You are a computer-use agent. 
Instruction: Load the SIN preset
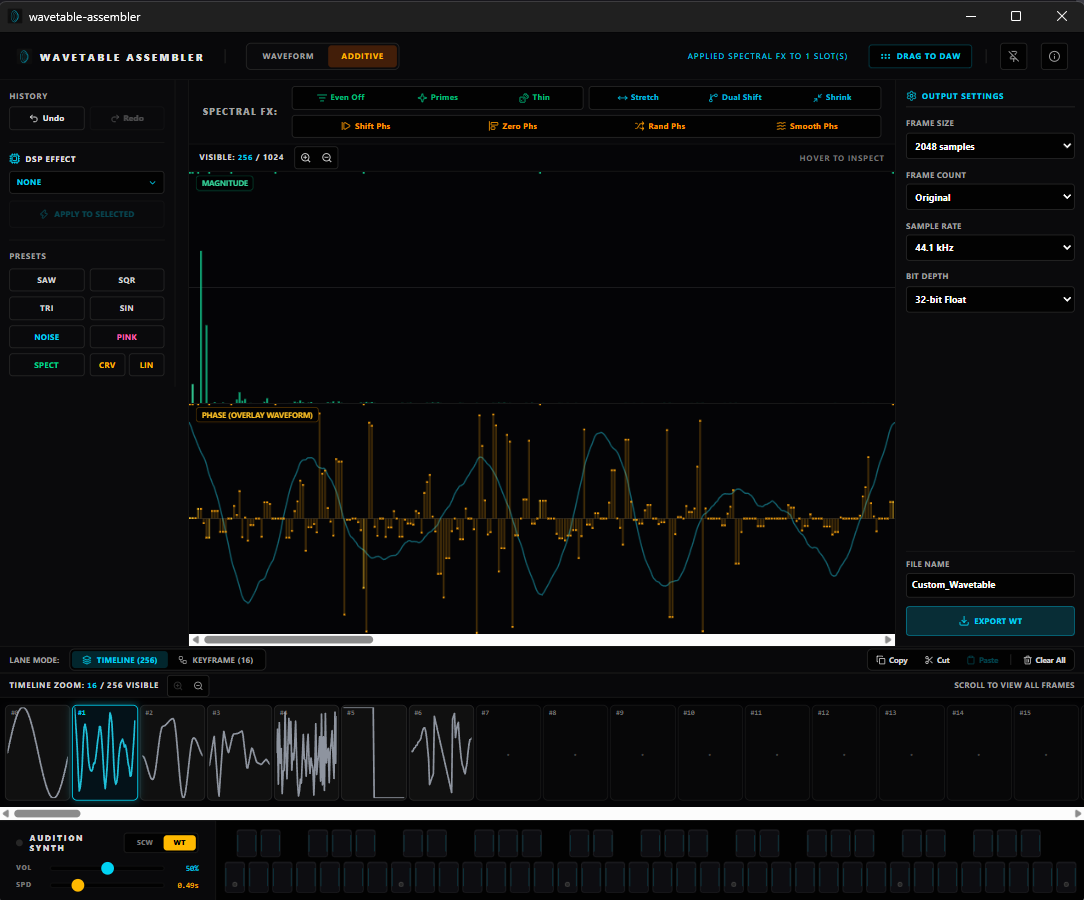click(127, 308)
